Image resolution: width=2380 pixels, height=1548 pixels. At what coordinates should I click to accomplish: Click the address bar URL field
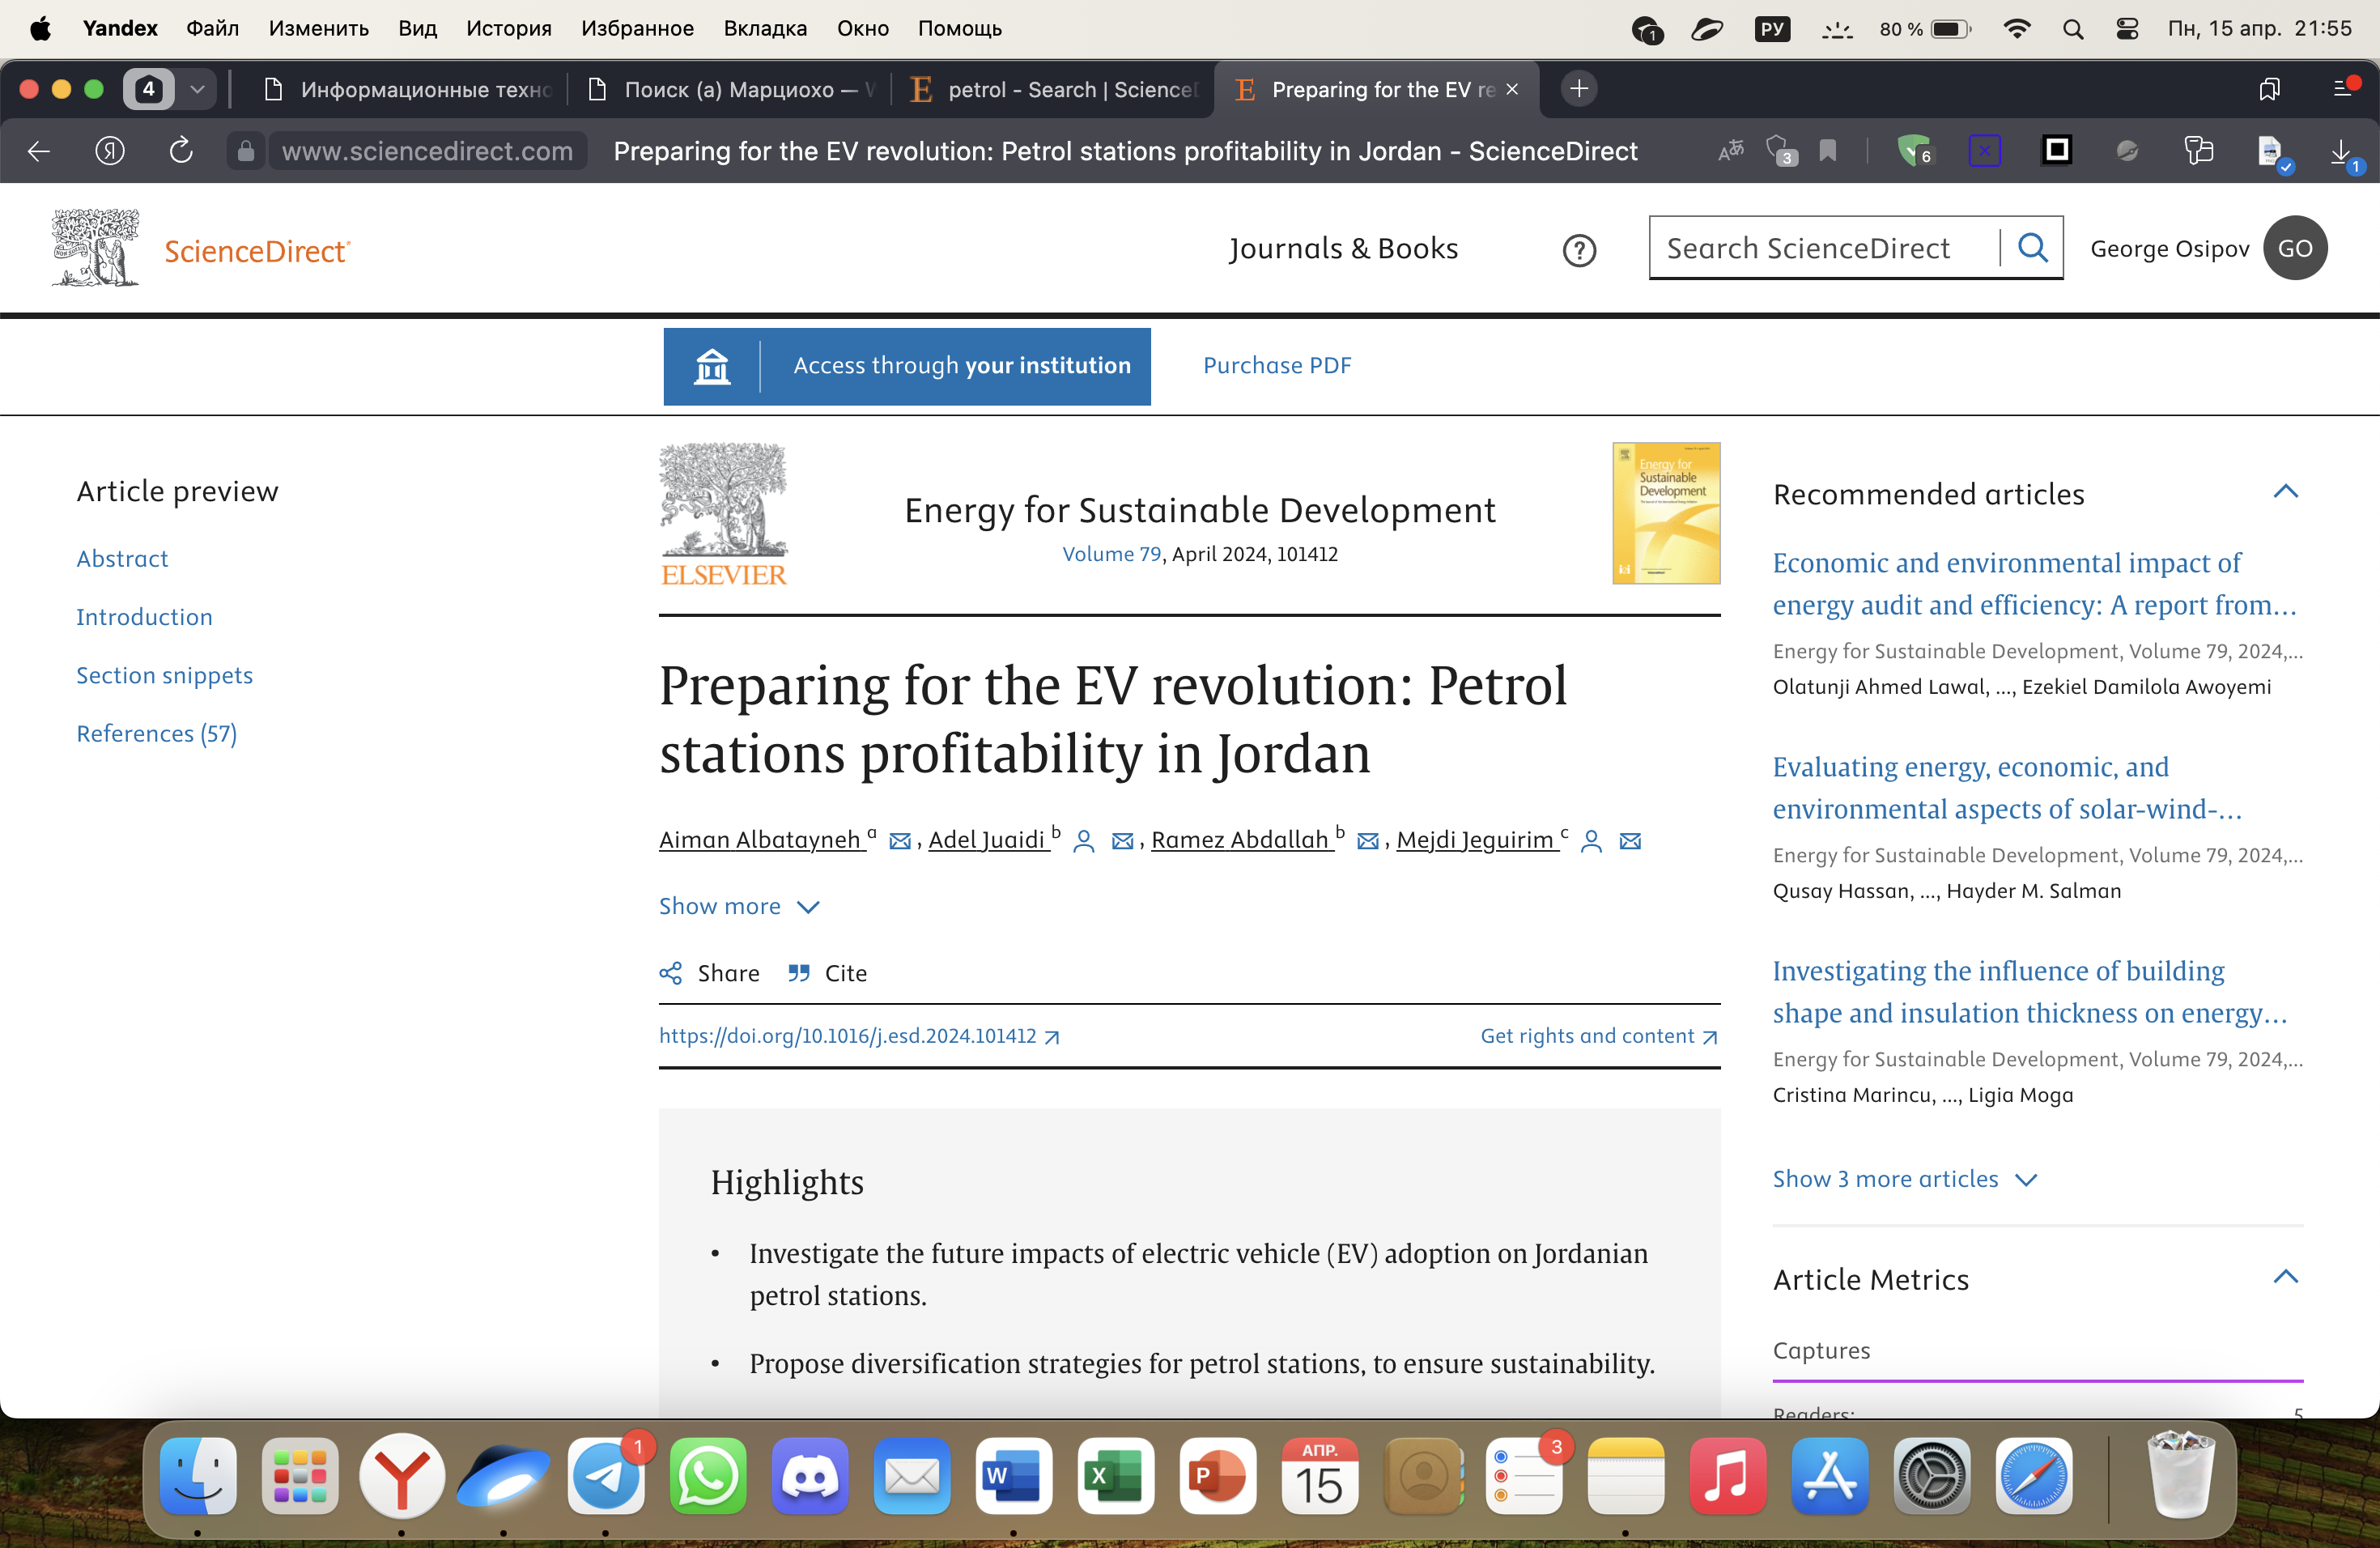427,151
